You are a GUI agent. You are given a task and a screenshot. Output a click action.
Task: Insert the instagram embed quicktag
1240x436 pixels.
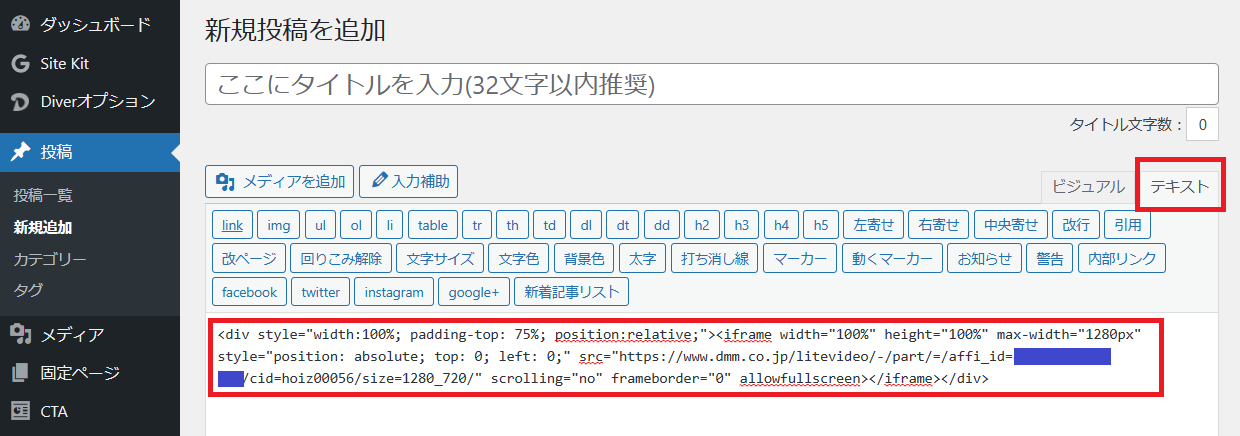tap(394, 292)
